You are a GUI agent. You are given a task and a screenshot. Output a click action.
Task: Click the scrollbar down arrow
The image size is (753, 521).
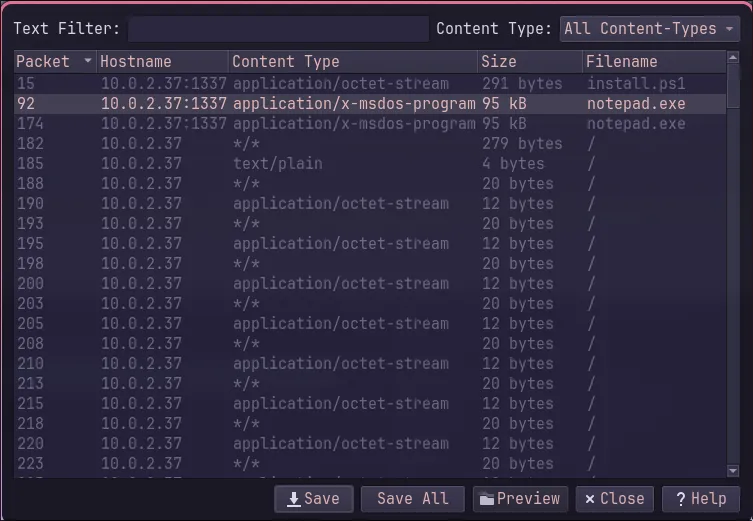(733, 471)
